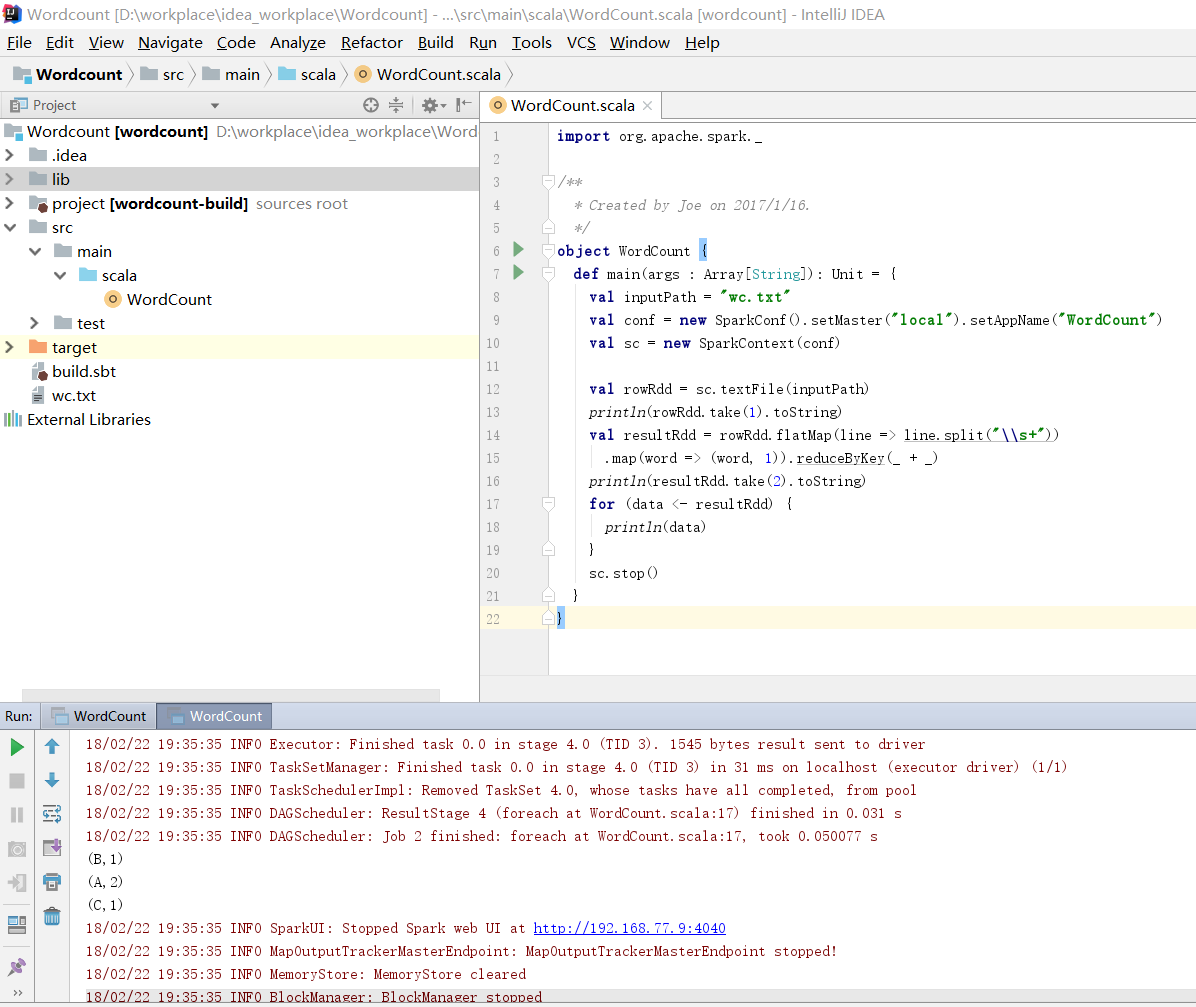
Task: Click the Up the stack trace arrow
Action: tap(52, 746)
